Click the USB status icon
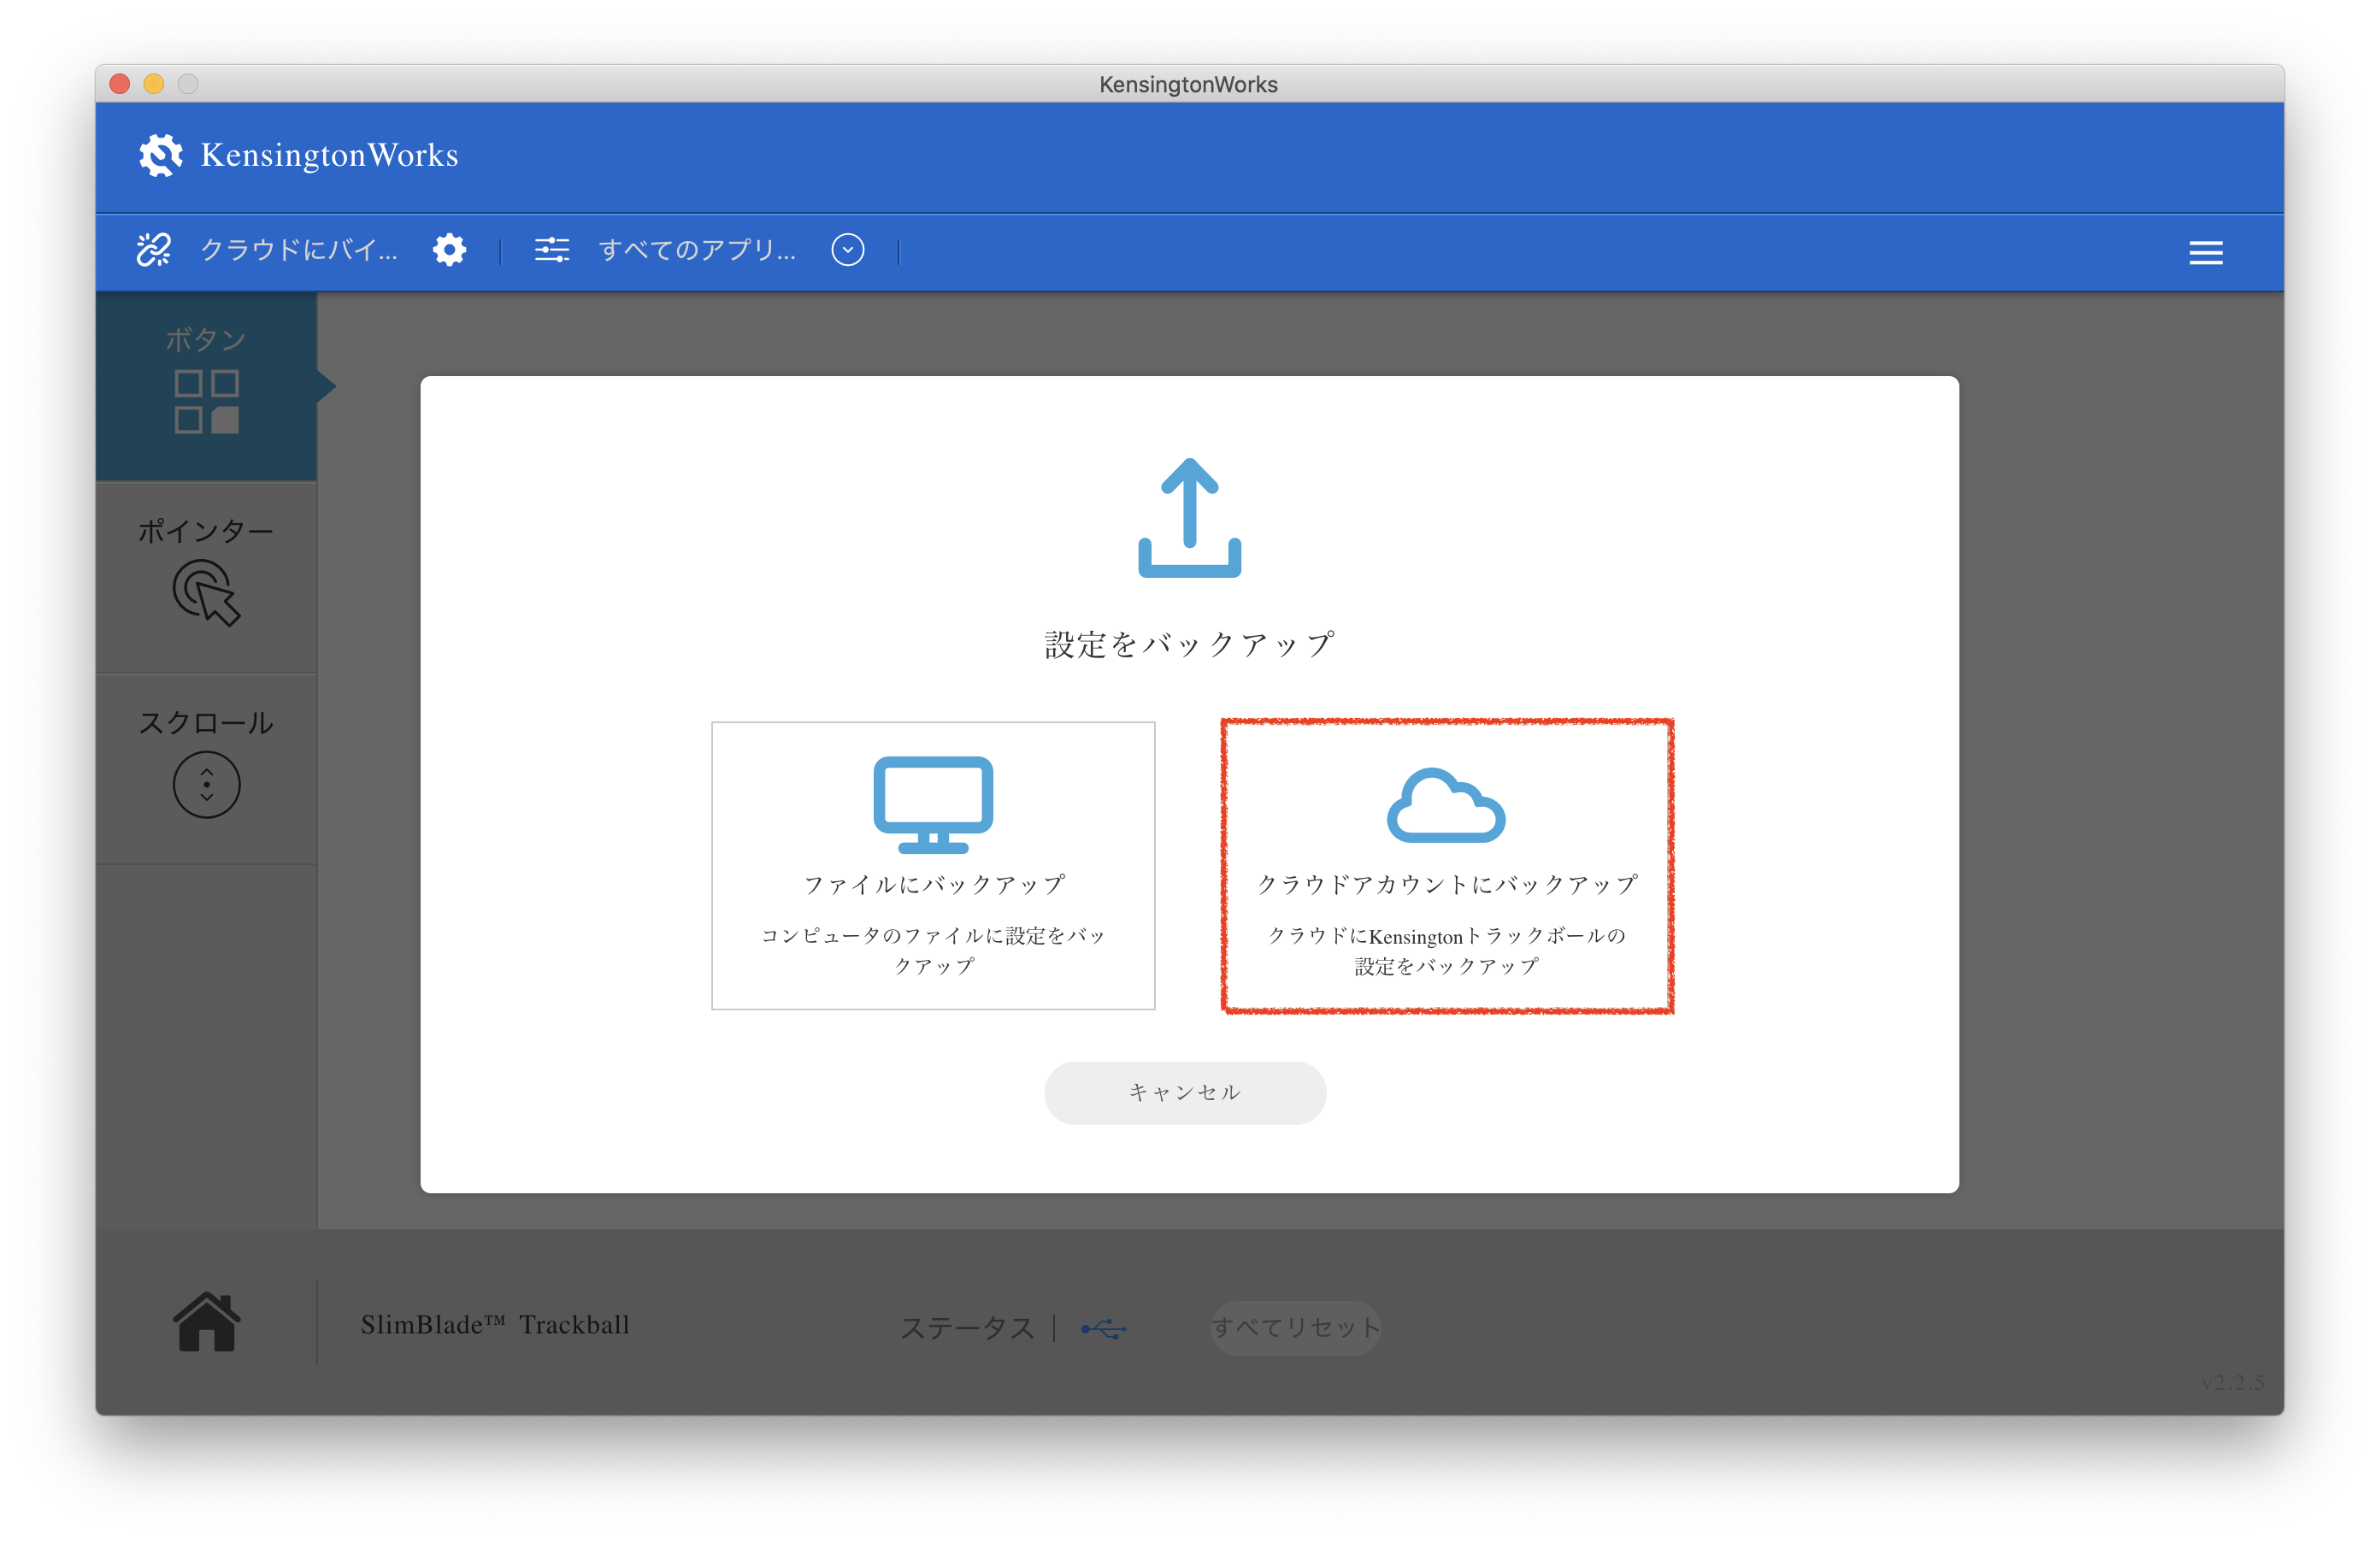This screenshot has height=1542, width=2380. tap(1104, 1328)
